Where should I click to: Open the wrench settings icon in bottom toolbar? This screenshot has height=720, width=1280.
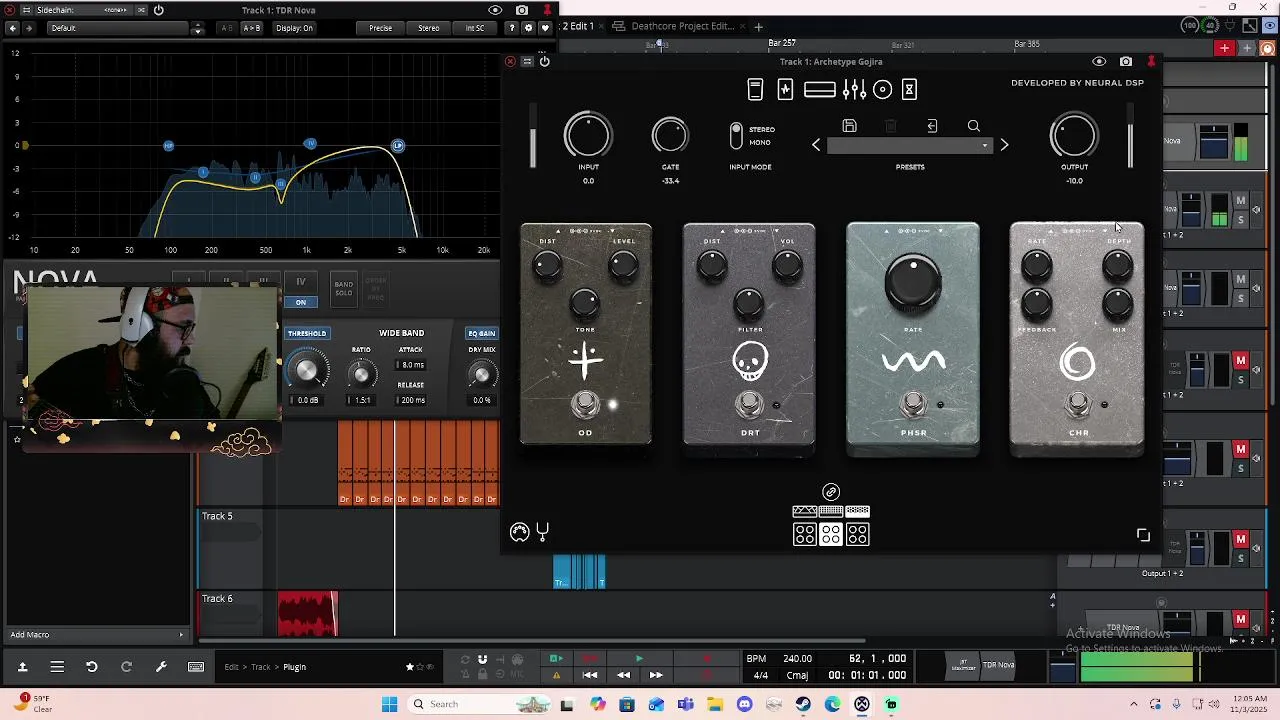(161, 667)
